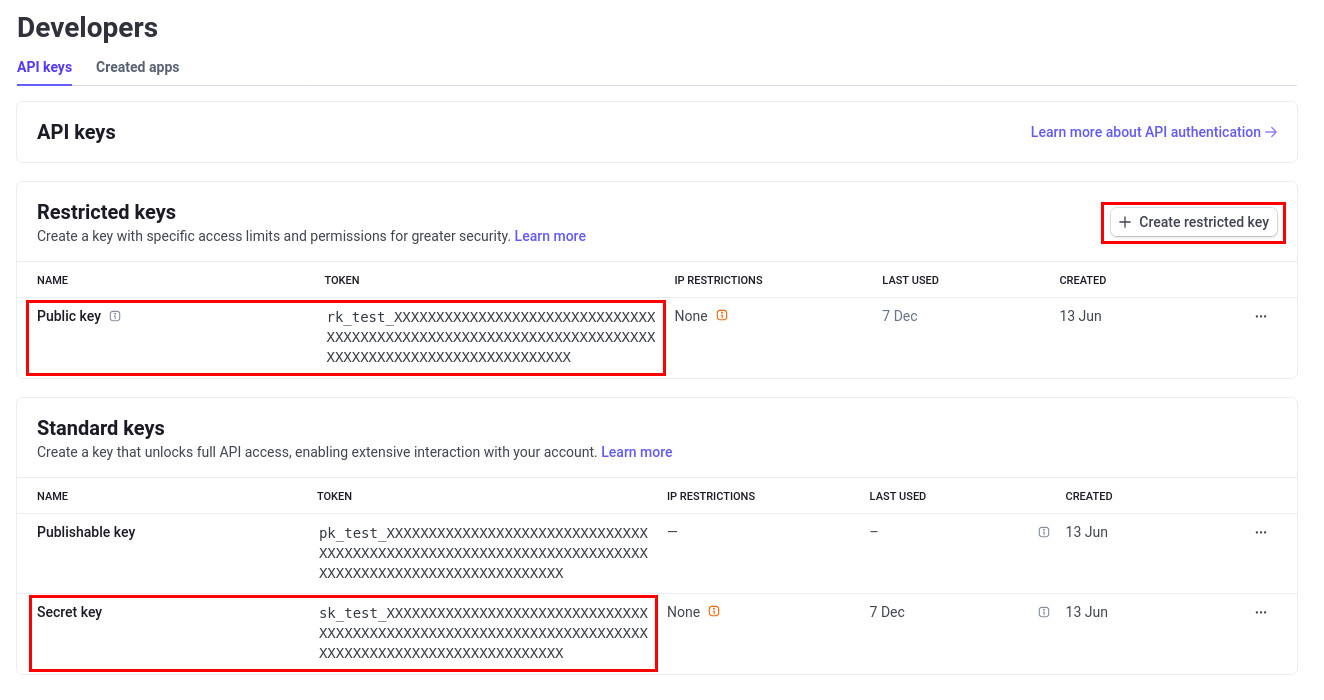Click the info icon next to Public key
Viewport: 1324px width, 700px height.
point(115,315)
